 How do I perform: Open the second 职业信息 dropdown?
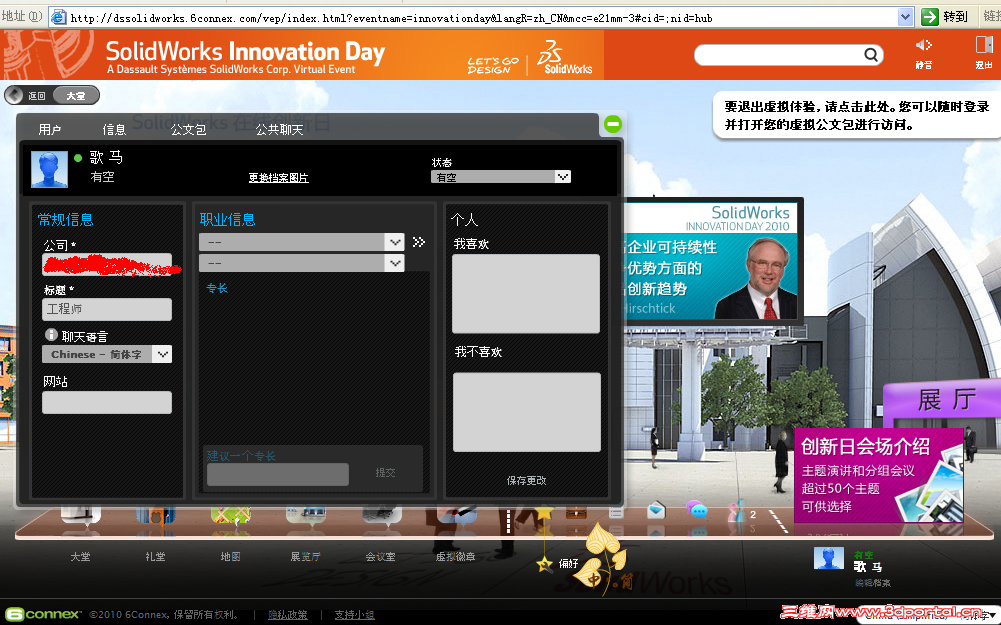click(x=301, y=262)
